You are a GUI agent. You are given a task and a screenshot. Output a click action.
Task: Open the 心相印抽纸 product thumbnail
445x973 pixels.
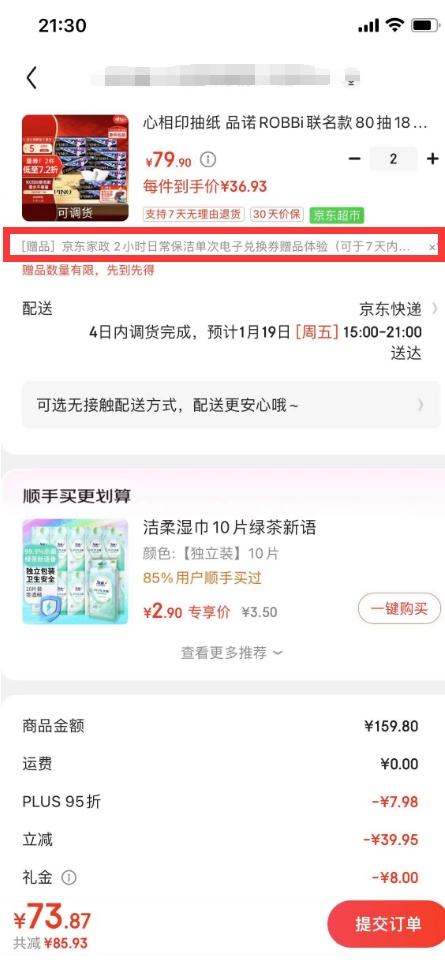[75, 168]
